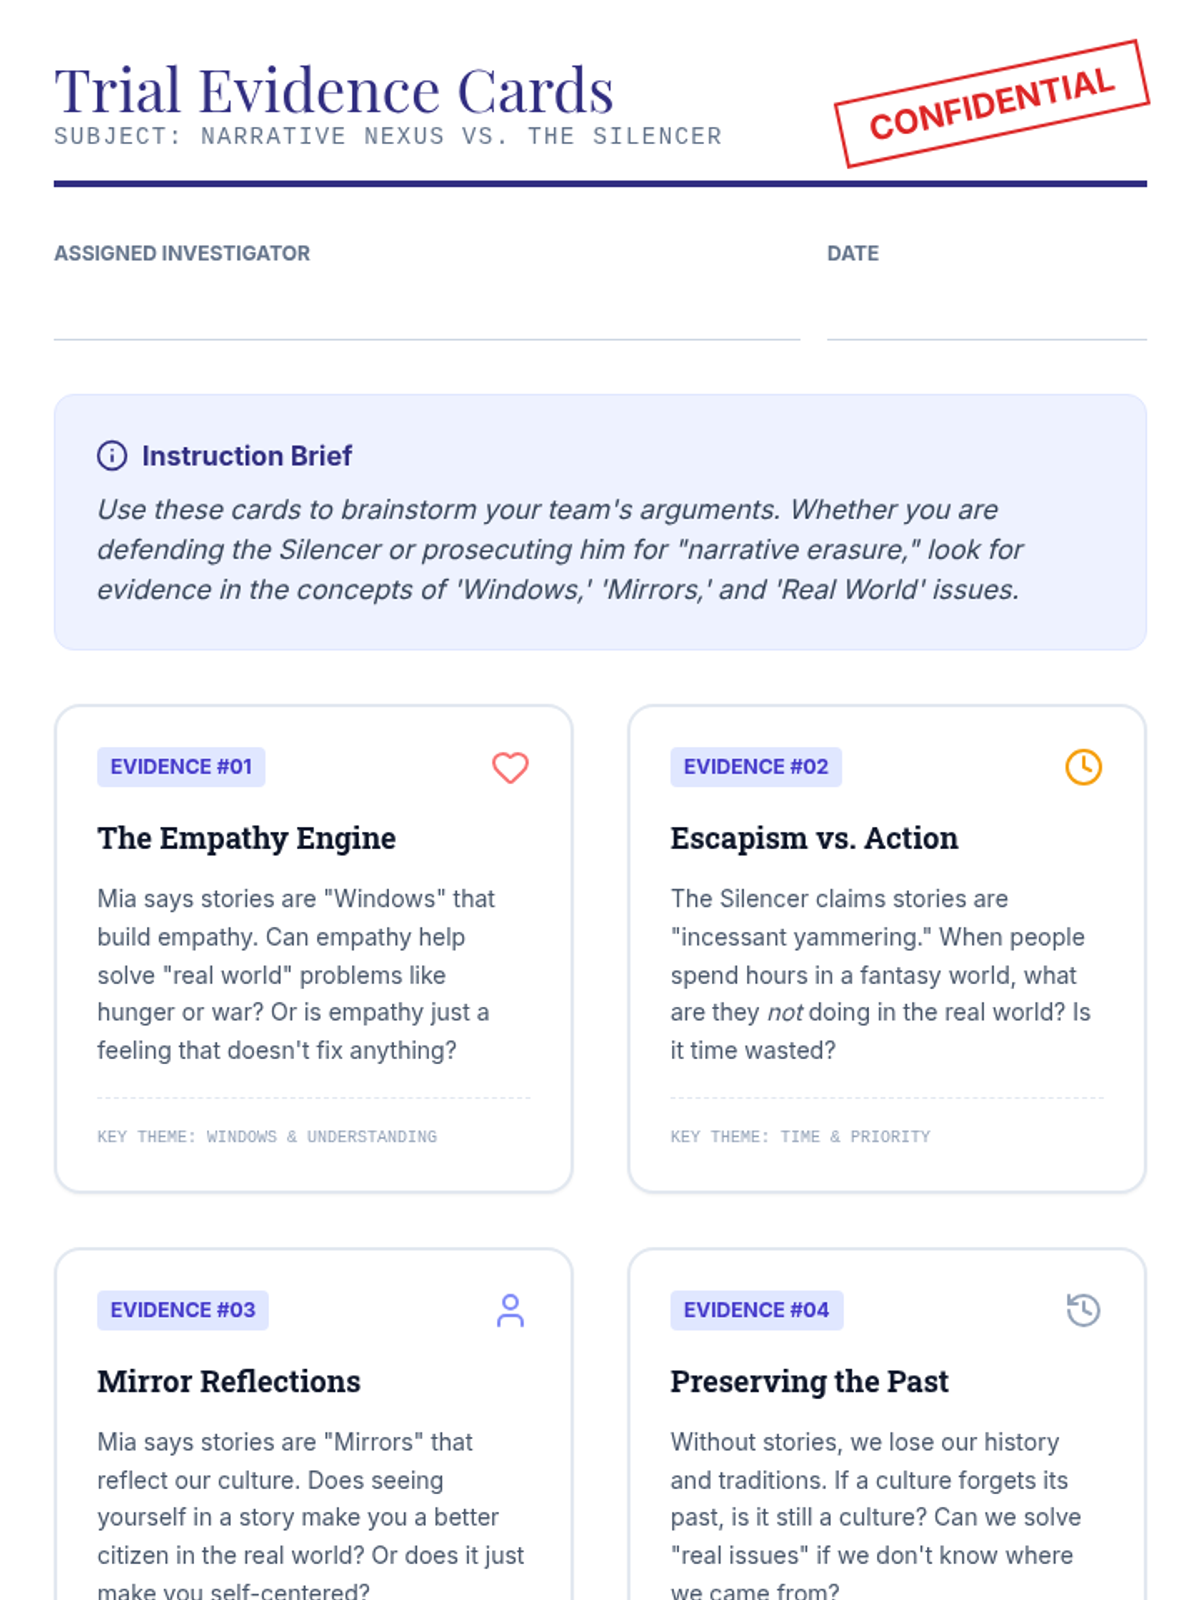The height and width of the screenshot is (1600, 1200).
Task: Click the Empathy Engine card title
Action: 246,838
